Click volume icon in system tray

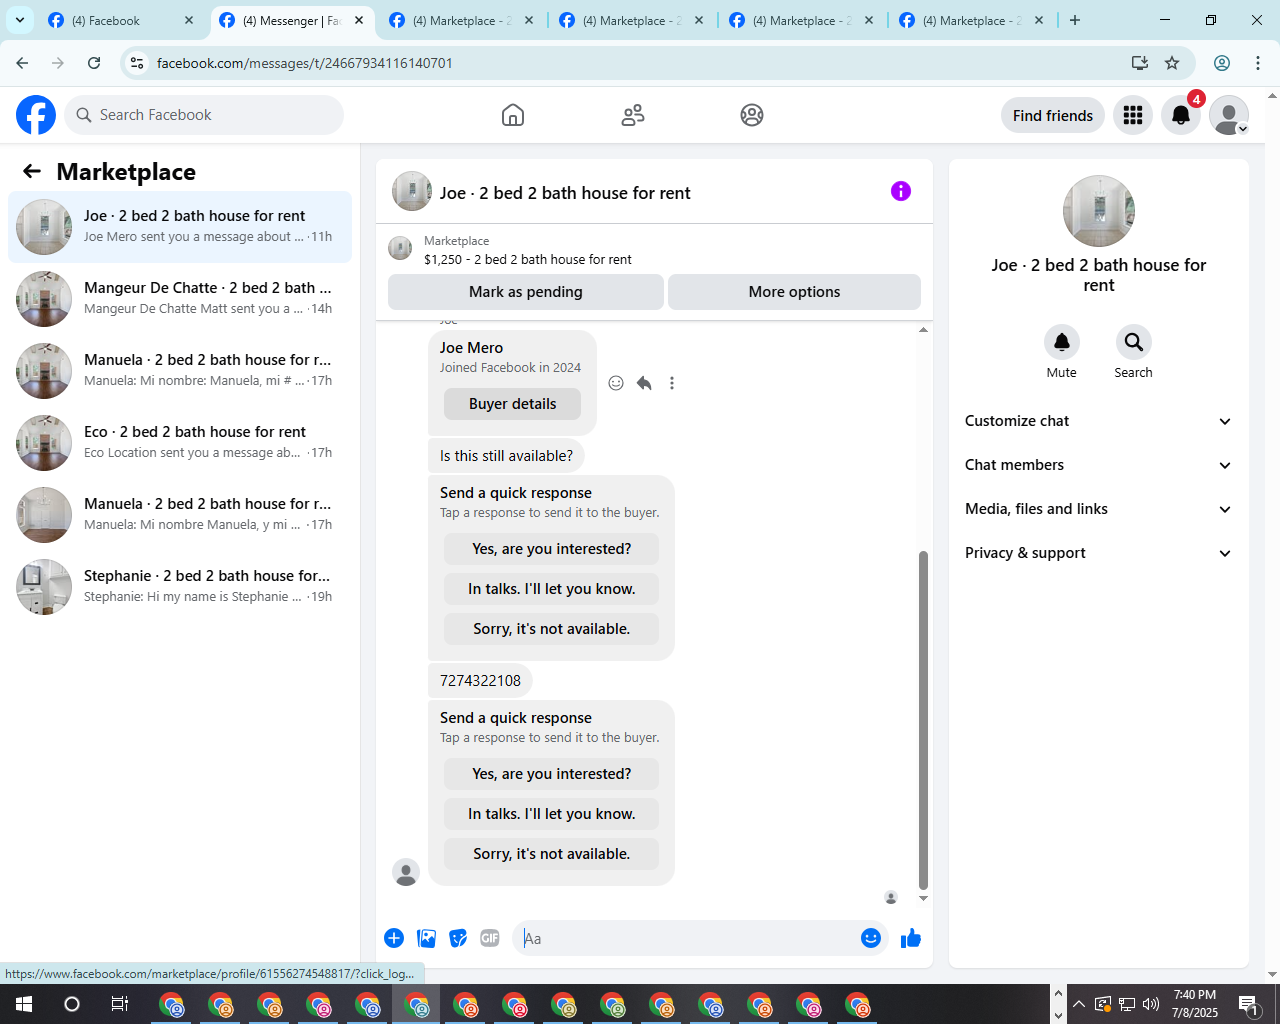coord(1151,1004)
